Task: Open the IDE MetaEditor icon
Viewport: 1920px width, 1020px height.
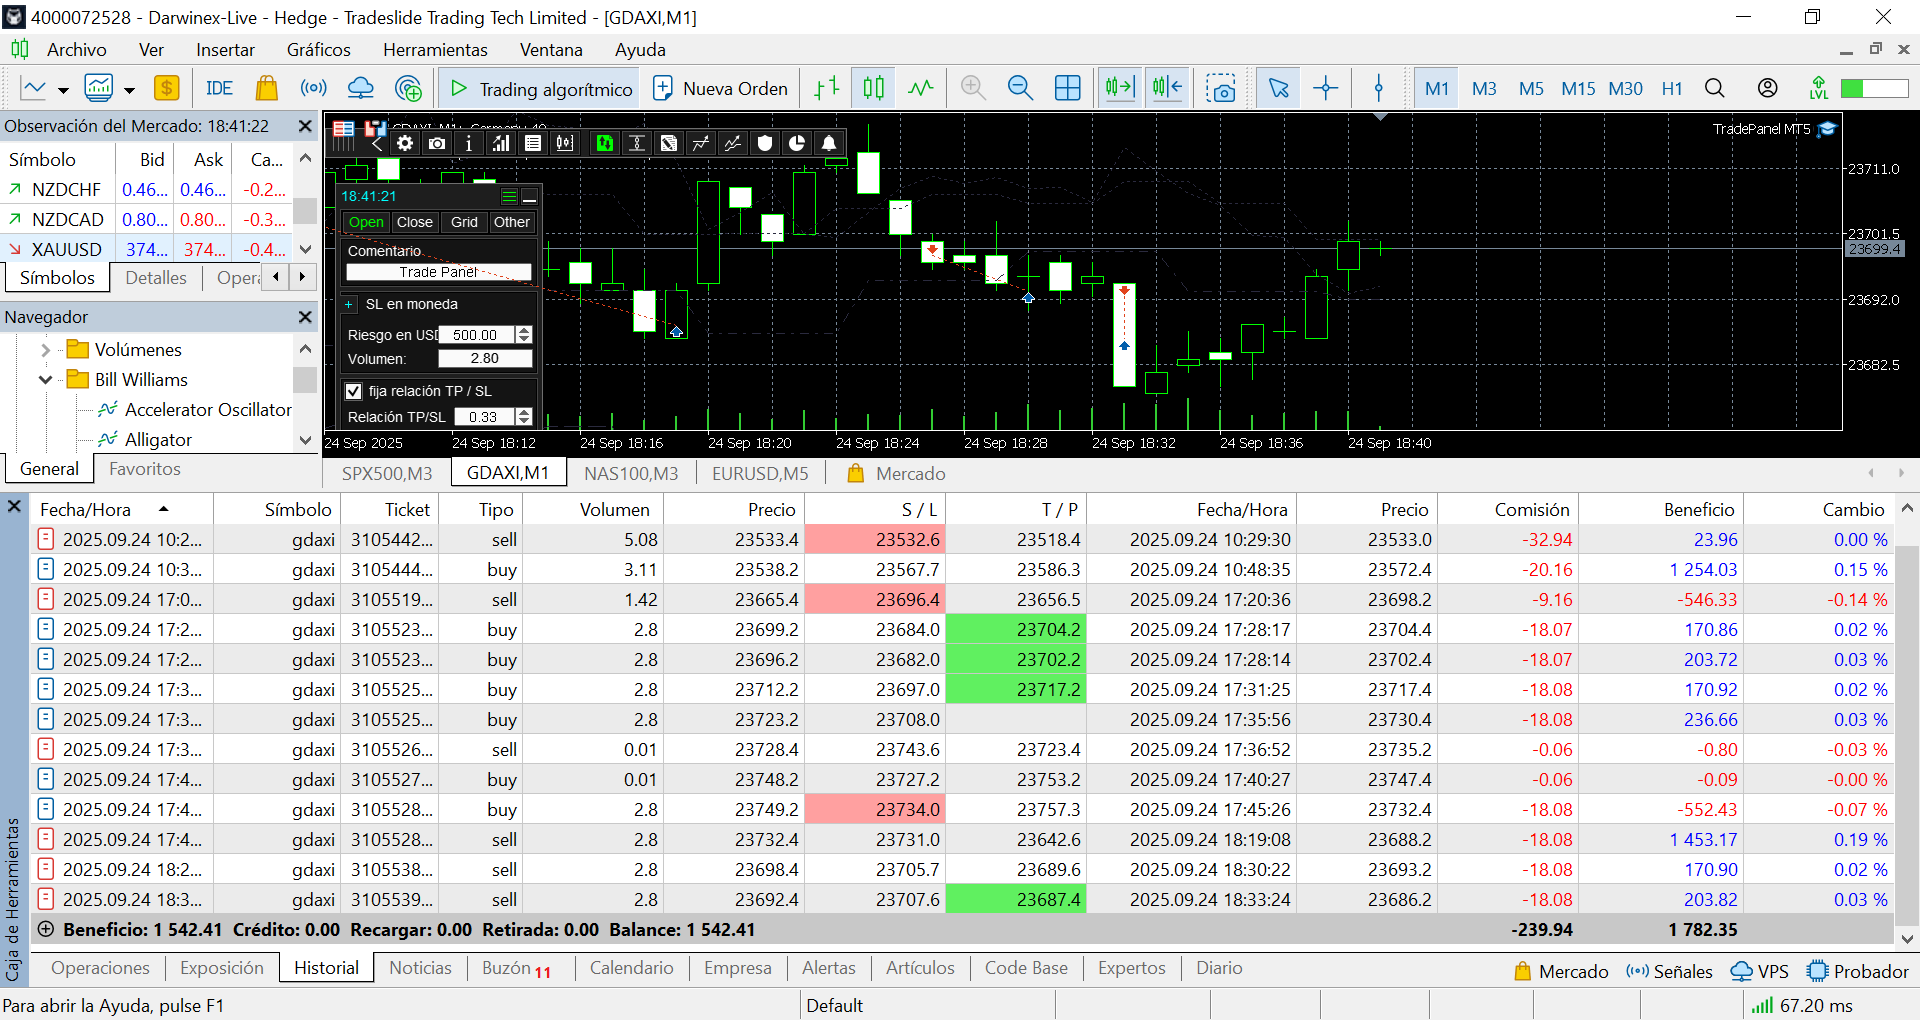Action: tap(219, 88)
